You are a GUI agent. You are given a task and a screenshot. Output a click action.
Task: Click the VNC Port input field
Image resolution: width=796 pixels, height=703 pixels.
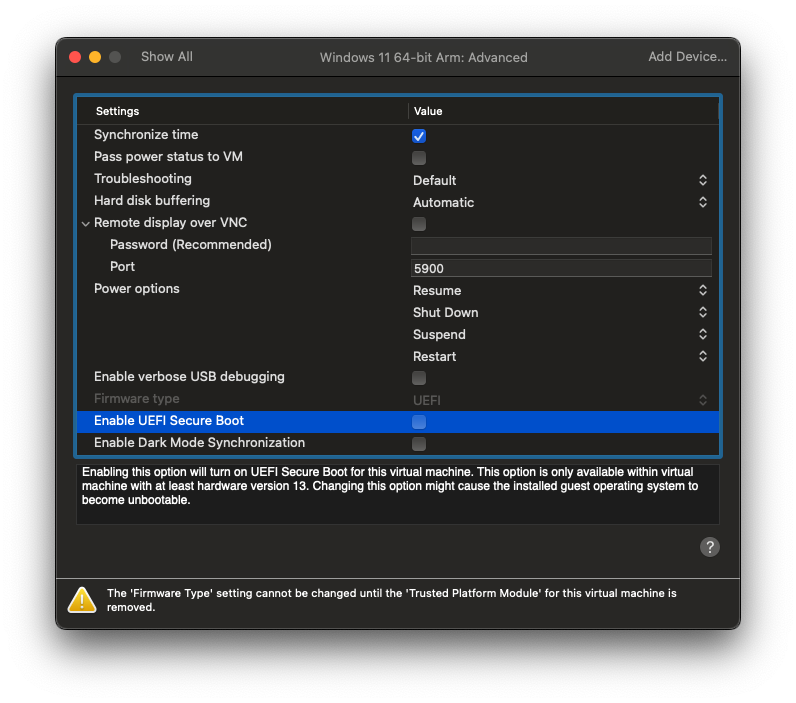tap(561, 268)
